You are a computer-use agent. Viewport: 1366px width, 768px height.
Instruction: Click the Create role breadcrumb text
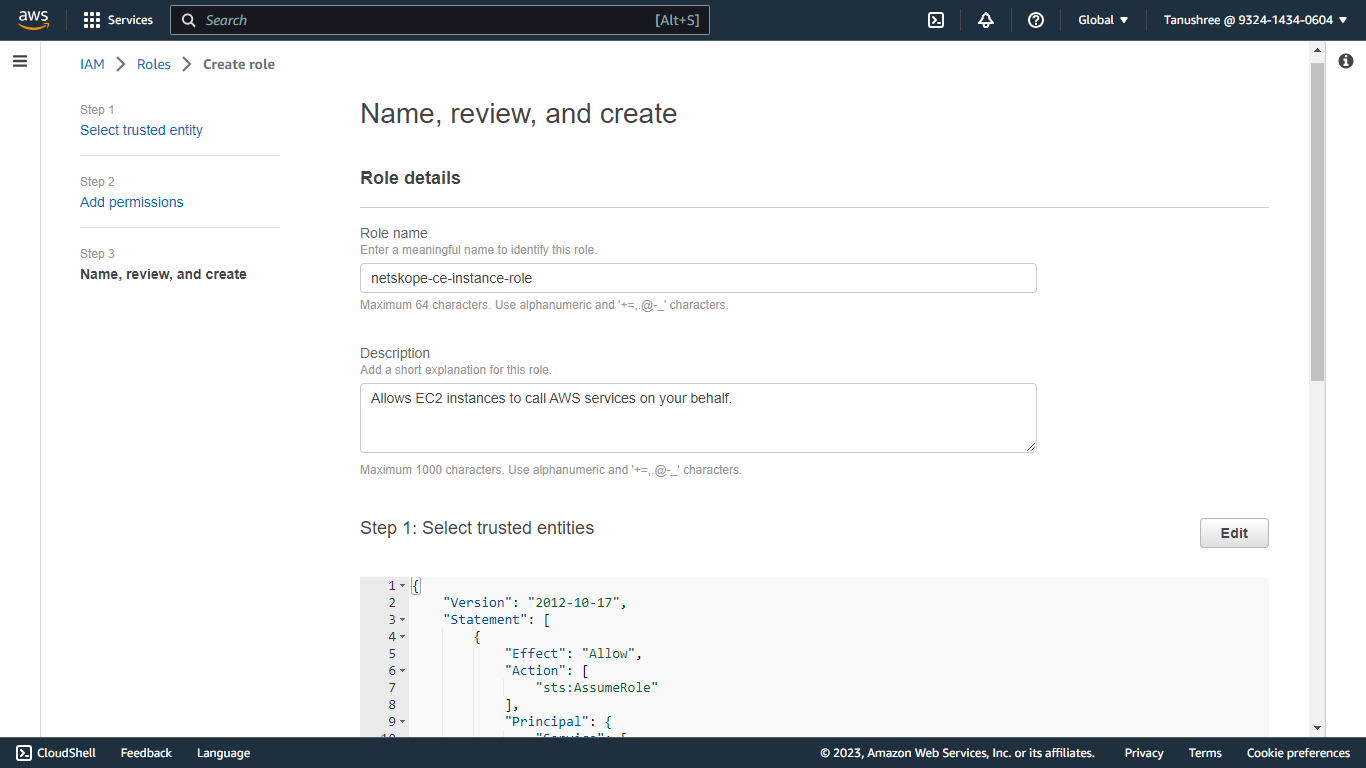(x=239, y=64)
